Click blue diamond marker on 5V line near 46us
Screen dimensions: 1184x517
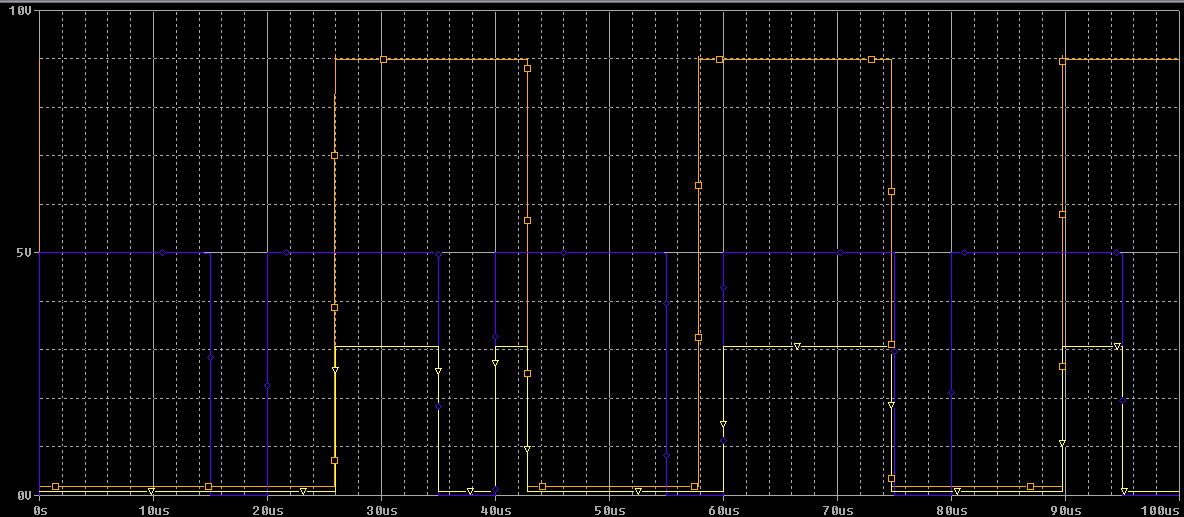click(563, 252)
